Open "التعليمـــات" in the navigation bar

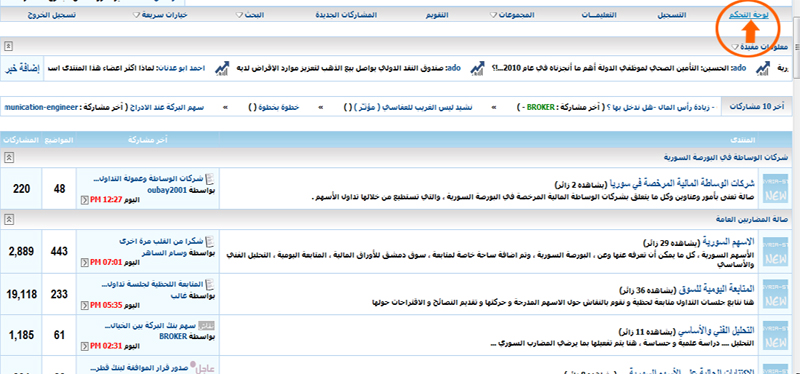click(x=599, y=15)
